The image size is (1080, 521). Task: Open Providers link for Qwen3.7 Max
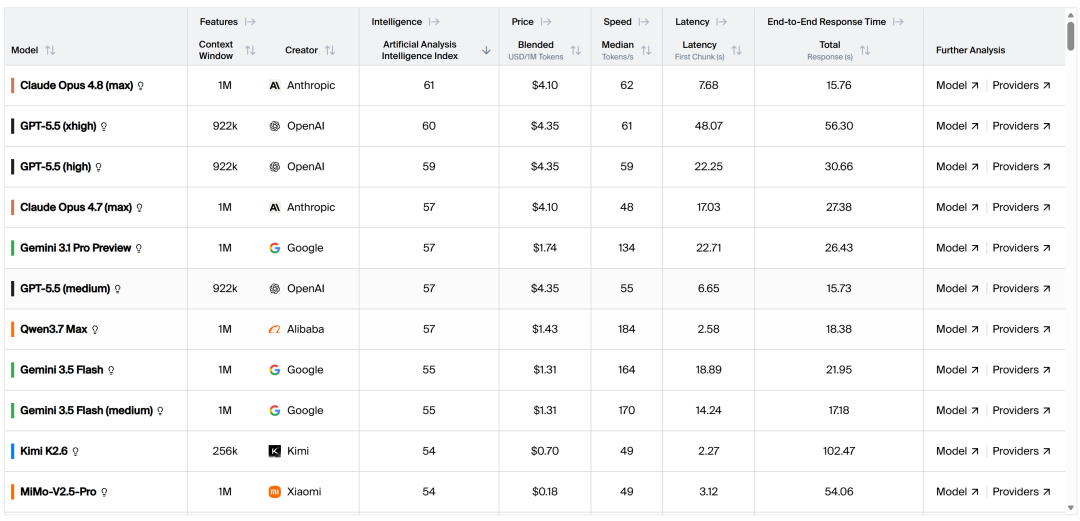(x=1021, y=329)
